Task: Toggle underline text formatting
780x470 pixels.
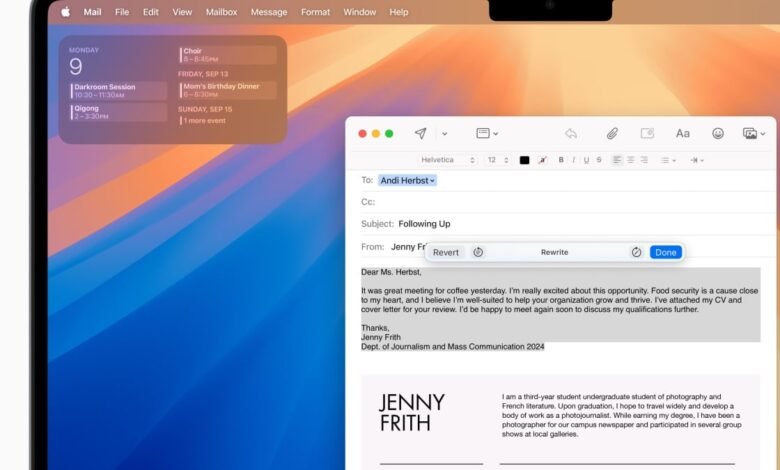Action: tap(587, 160)
